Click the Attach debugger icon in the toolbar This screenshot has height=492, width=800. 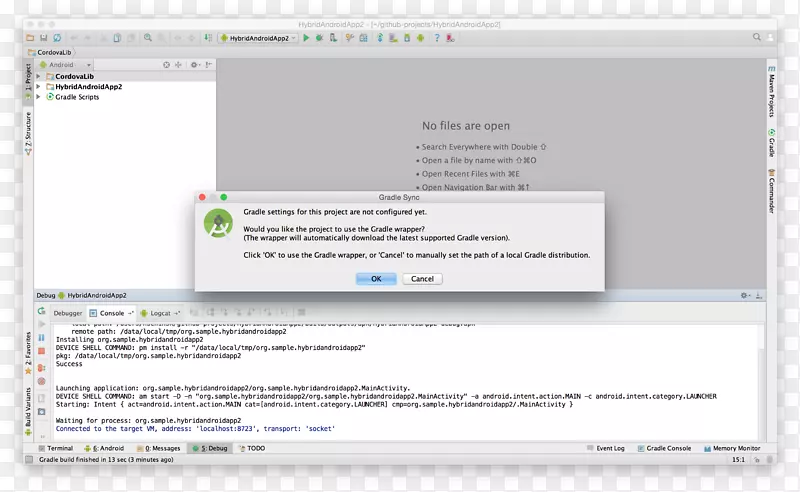tap(333, 38)
